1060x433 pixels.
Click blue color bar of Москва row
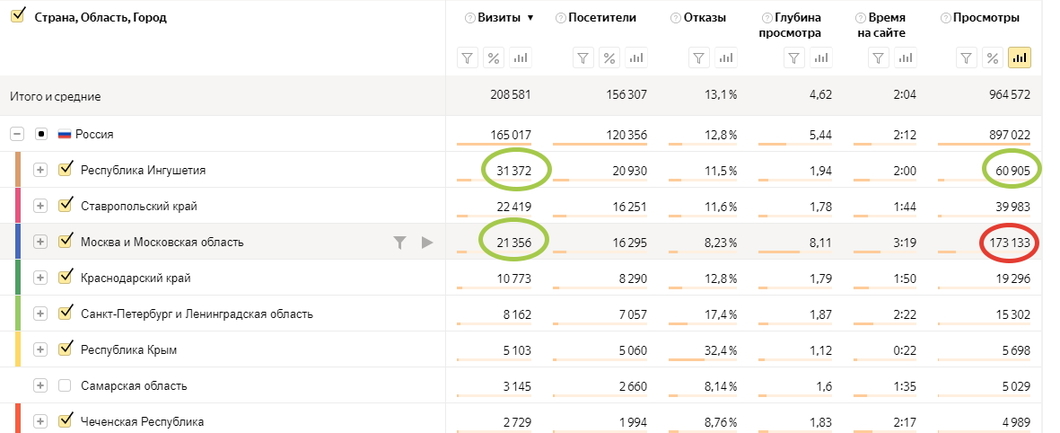(18, 242)
